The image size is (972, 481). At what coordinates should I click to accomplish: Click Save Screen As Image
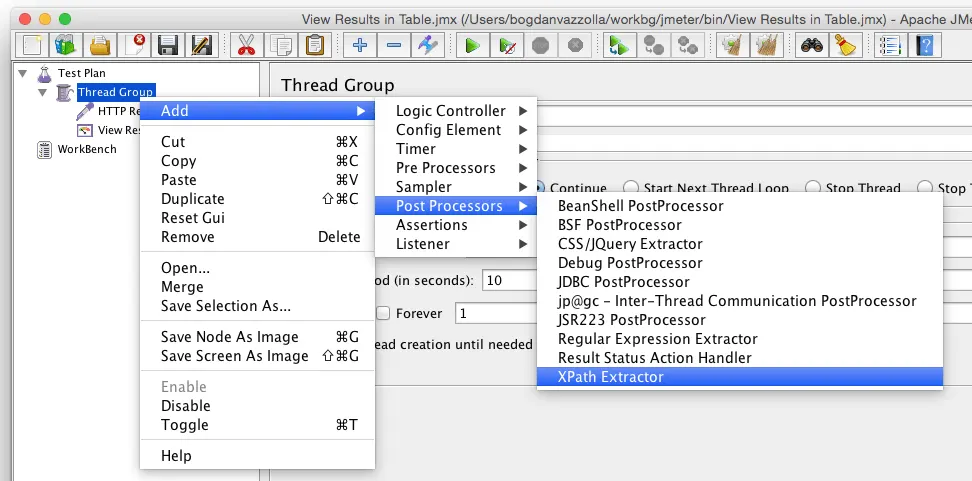(257, 356)
